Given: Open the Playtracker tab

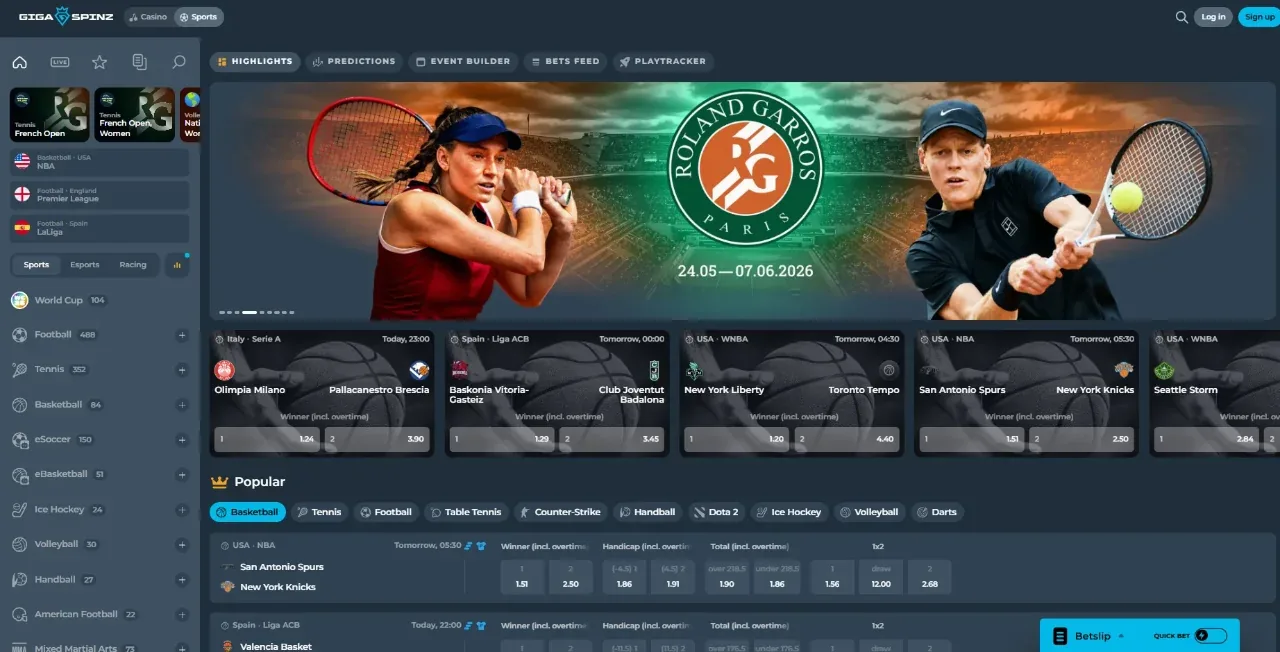Looking at the screenshot, I should pyautogui.click(x=663, y=61).
